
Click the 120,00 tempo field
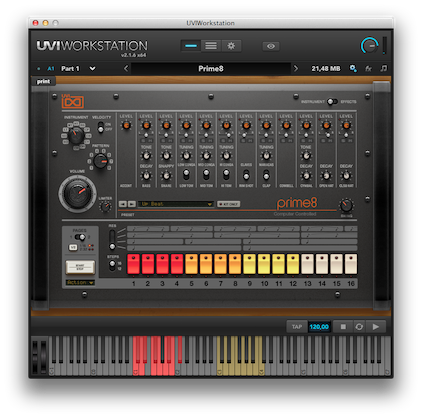(x=319, y=327)
